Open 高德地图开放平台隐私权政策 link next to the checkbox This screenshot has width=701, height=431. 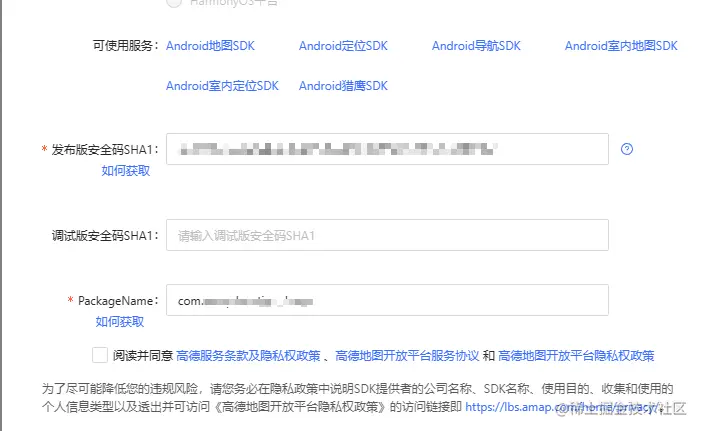[576, 355]
